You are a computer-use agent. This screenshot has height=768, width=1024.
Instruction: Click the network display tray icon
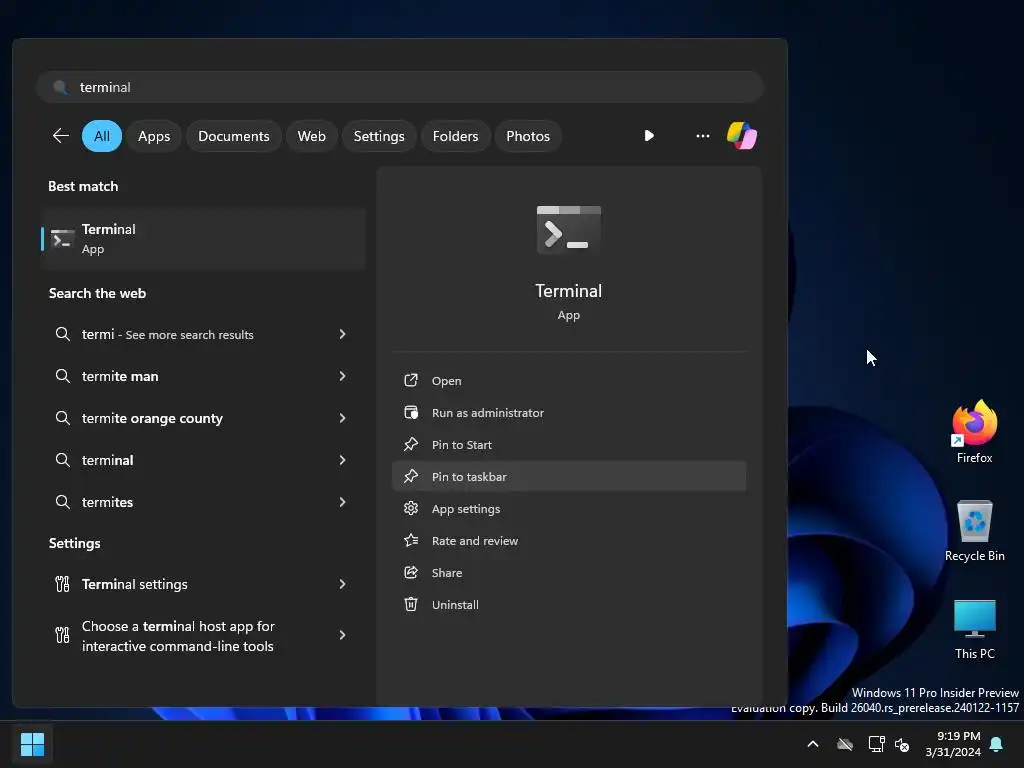click(876, 744)
